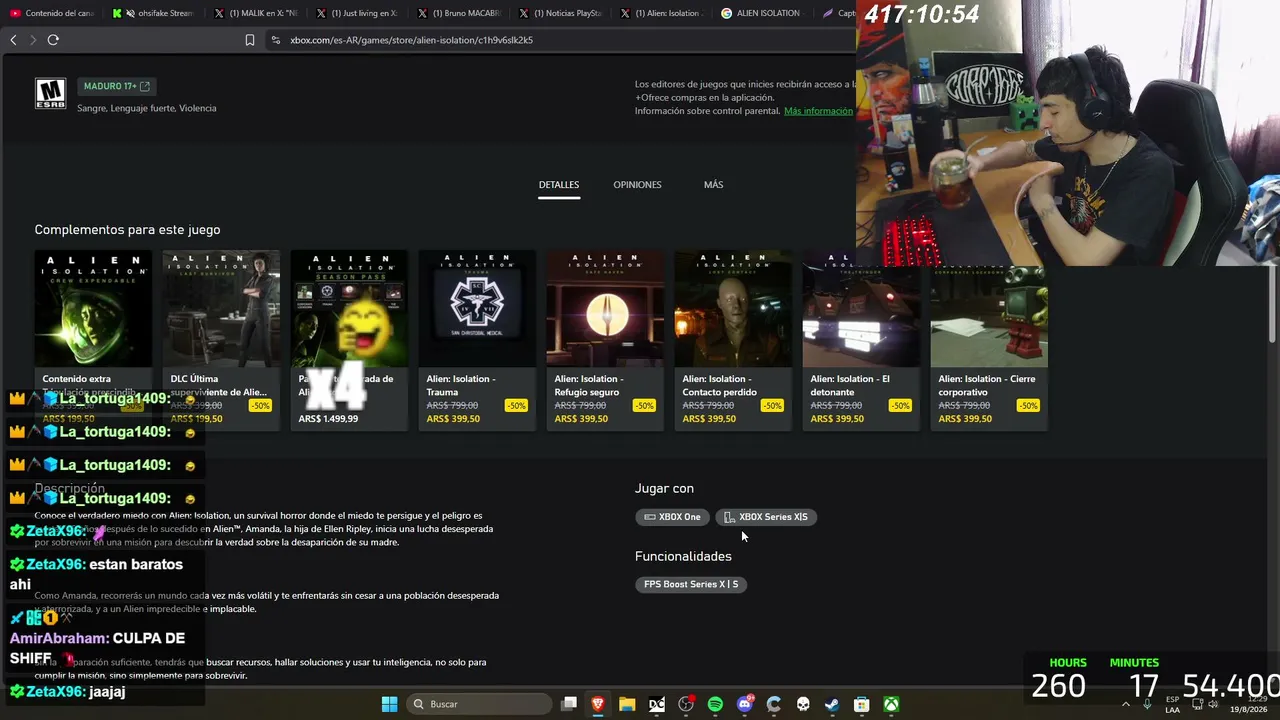The image size is (1280, 720).
Task: Open 'Alien: Isolation - Trauma' add-on
Action: pos(477,340)
